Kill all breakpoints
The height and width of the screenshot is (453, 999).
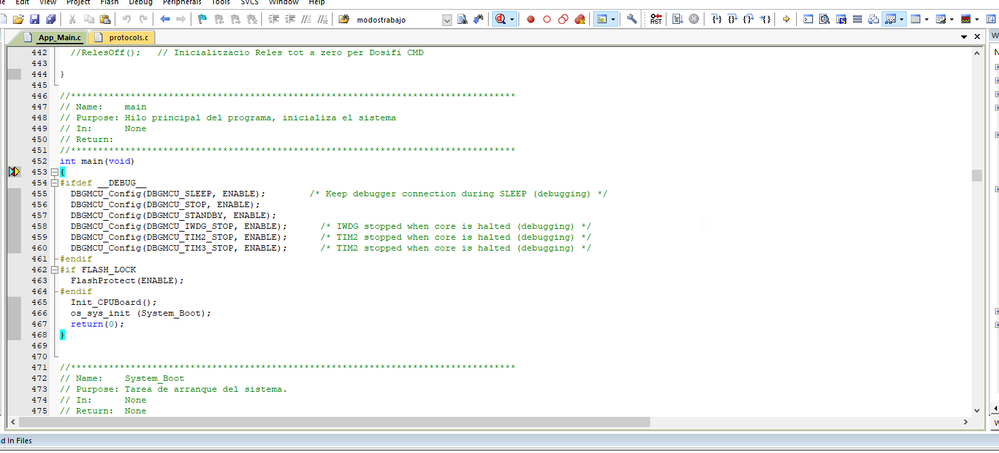580,19
